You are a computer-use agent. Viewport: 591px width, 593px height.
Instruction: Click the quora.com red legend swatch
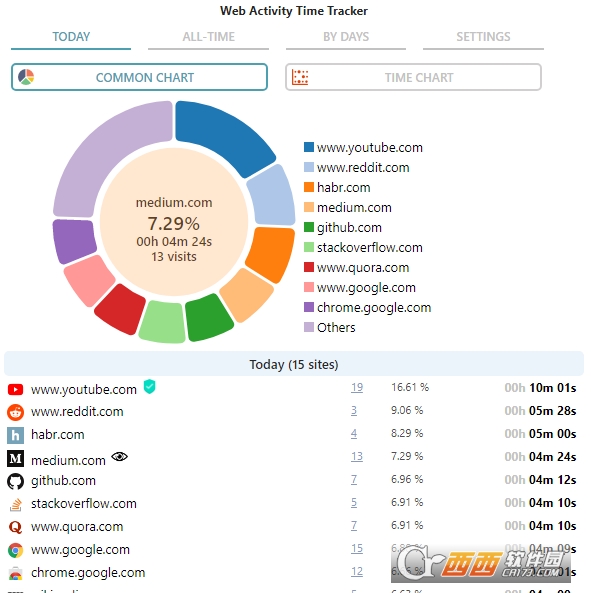[x=309, y=267]
